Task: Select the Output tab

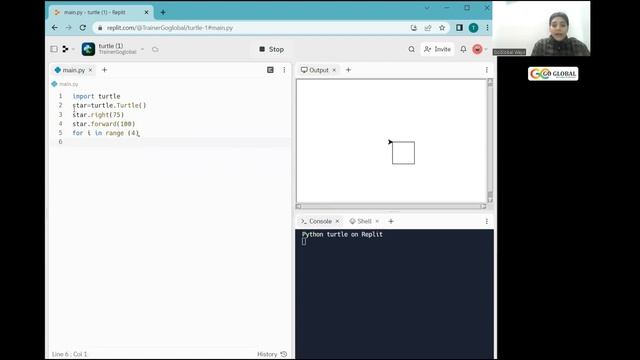Action: tap(315, 70)
